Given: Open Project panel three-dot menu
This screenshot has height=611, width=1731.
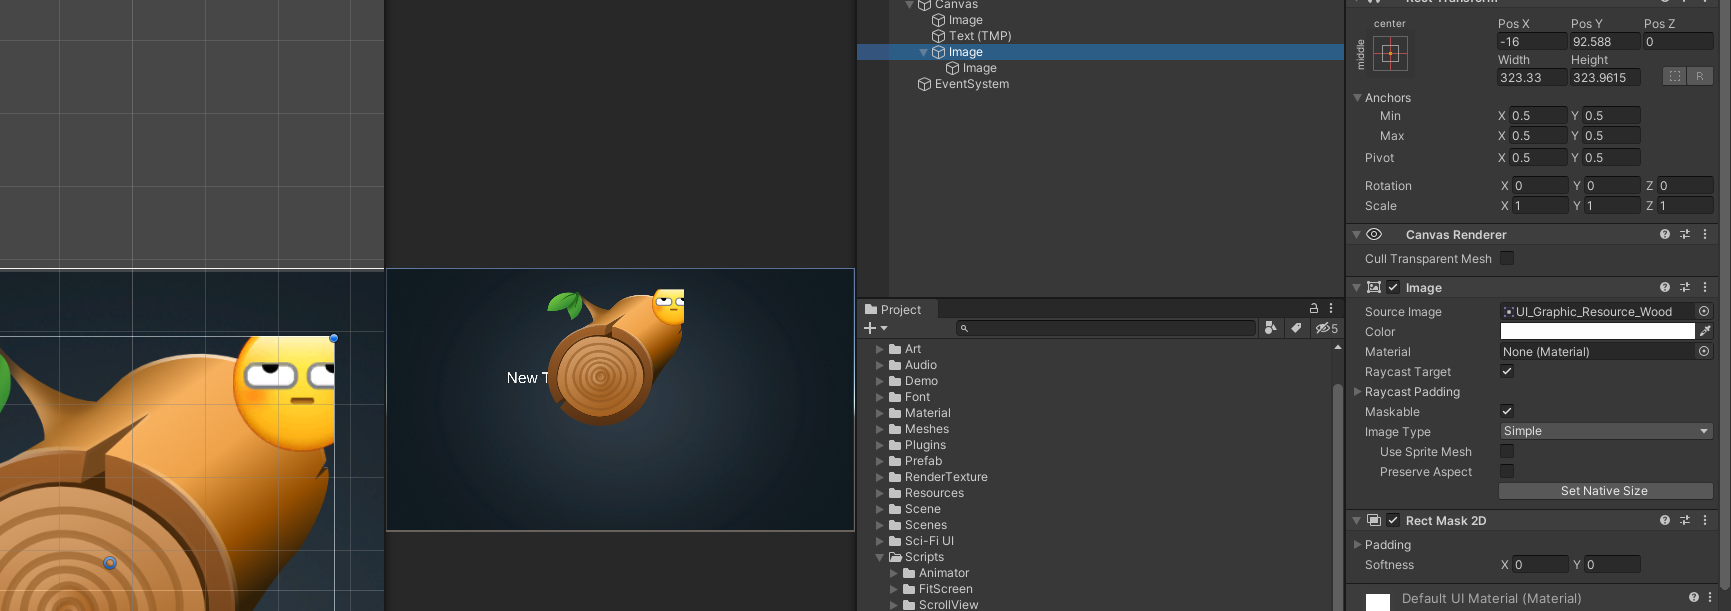Looking at the screenshot, I should pos(1331,309).
